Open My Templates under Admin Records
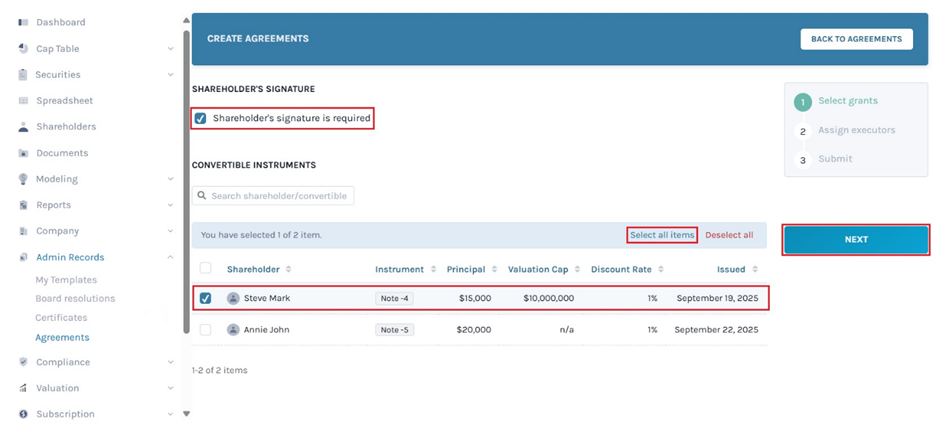939x425 pixels. pos(66,280)
